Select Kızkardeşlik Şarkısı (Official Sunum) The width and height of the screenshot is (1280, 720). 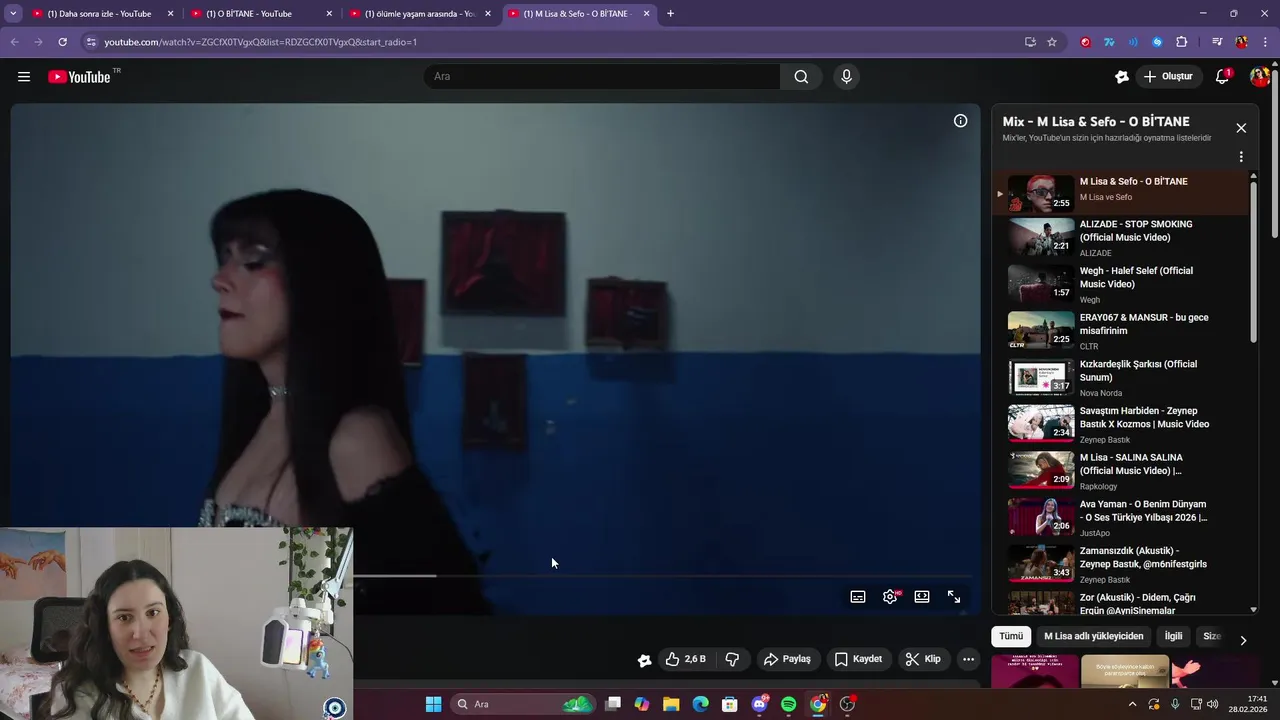coord(1120,378)
